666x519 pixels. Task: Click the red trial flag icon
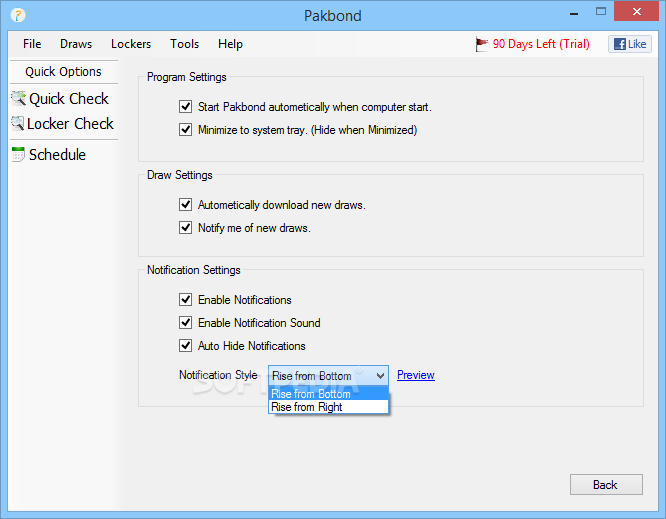coord(482,44)
